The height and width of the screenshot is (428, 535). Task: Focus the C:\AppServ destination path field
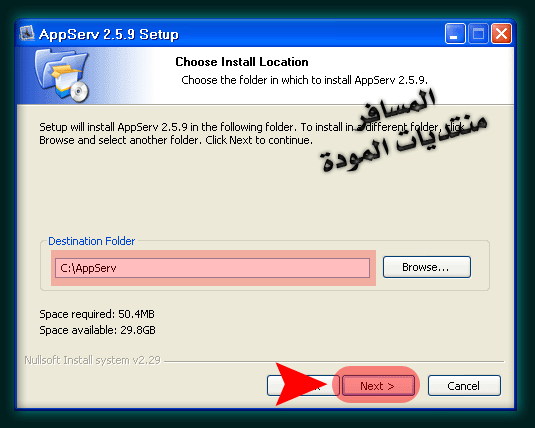[x=212, y=268]
